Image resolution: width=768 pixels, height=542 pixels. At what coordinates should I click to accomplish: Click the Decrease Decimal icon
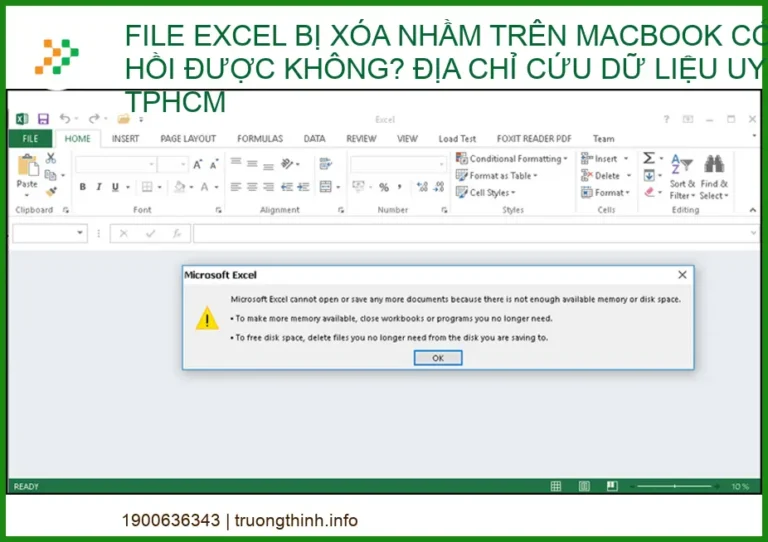coord(439,187)
